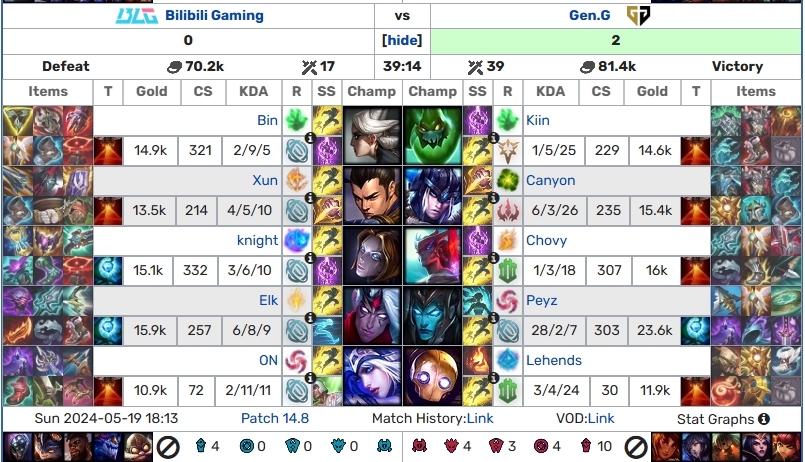
Task: Click Lehends' golden masked champion portrait
Action: click(x=432, y=376)
